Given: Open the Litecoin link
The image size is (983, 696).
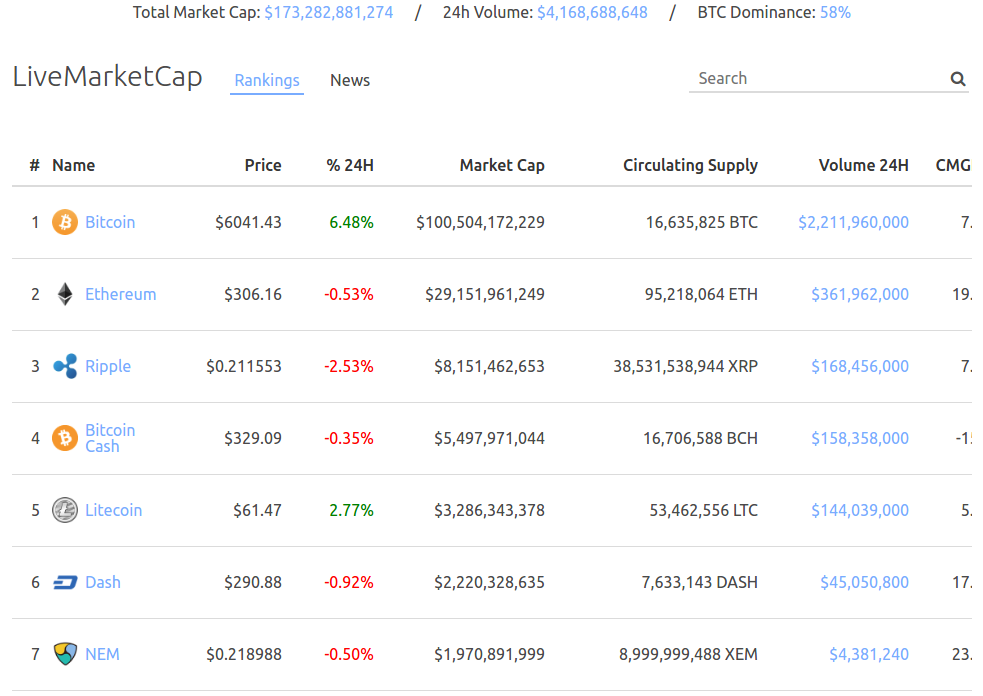Looking at the screenshot, I should (x=113, y=510).
